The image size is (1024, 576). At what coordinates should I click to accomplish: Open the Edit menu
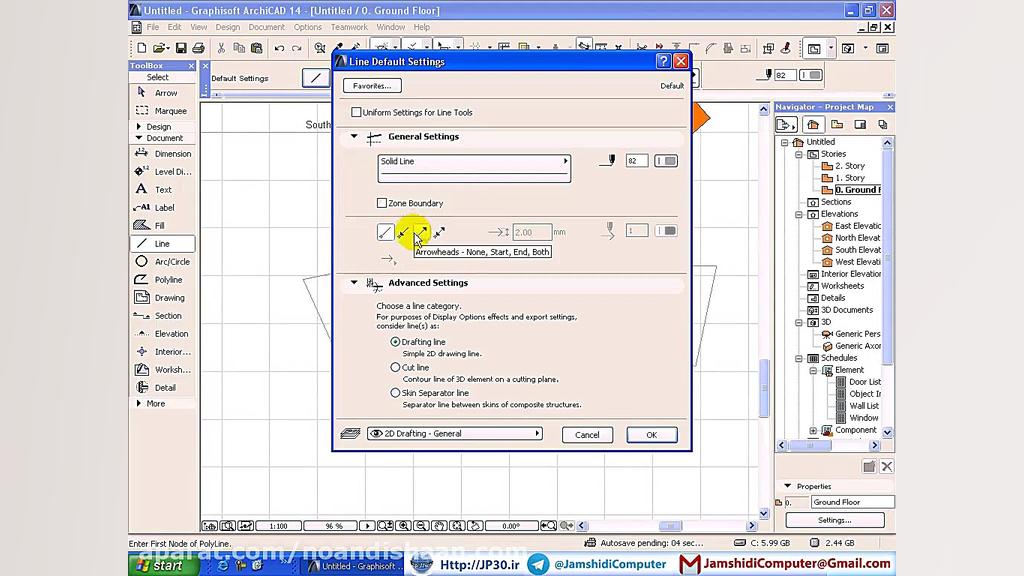tap(174, 27)
